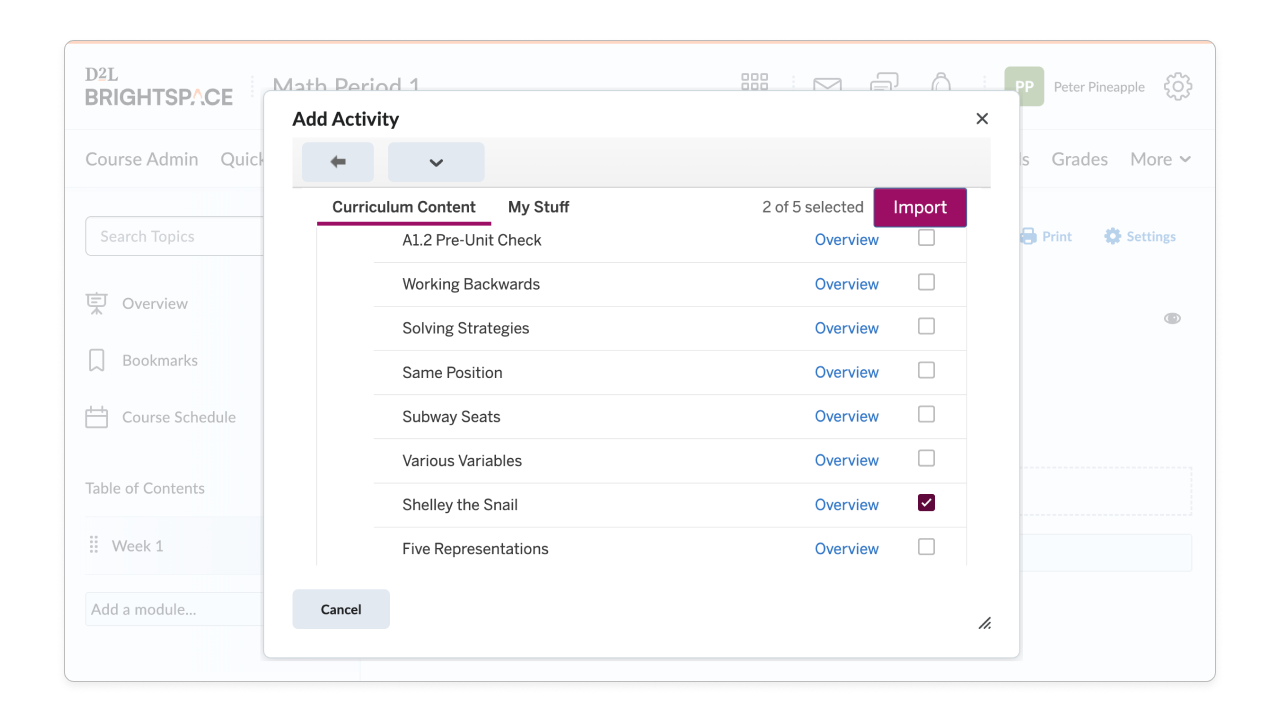Open the Peter Pineapple profile menu
Viewport: 1280px width, 722px height.
(1099, 86)
